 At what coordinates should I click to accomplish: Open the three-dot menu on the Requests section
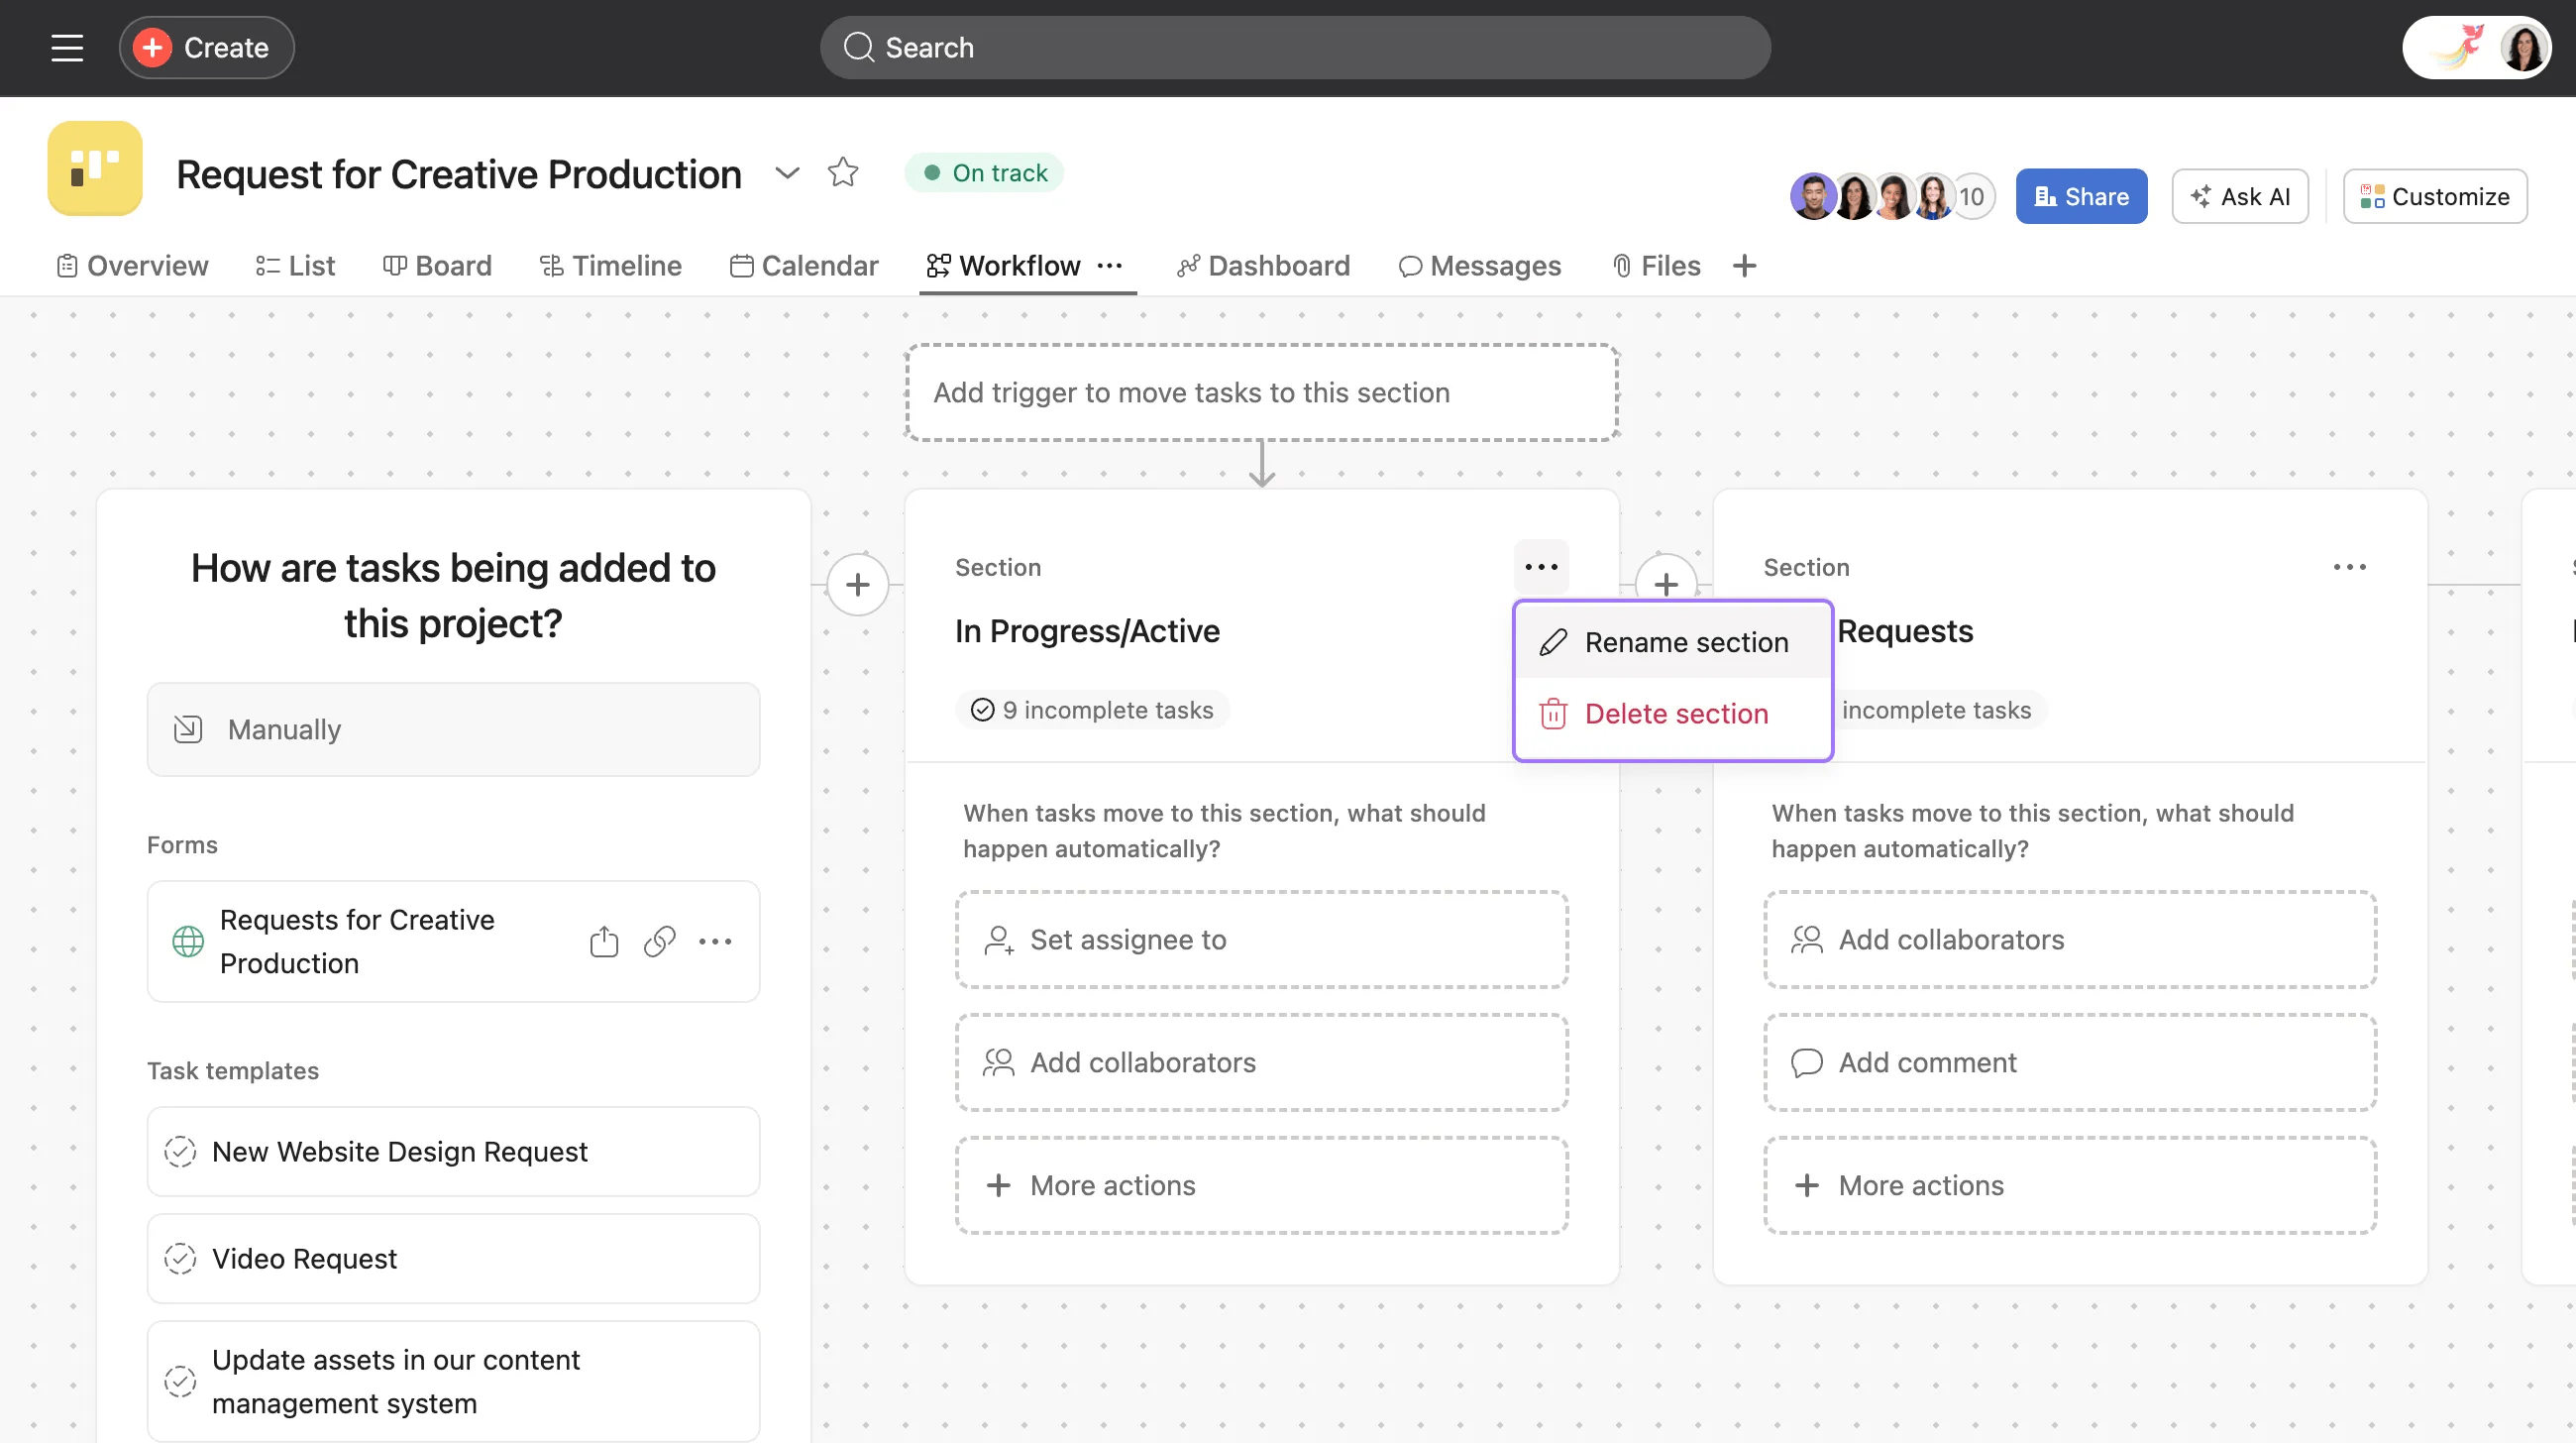tap(2351, 566)
